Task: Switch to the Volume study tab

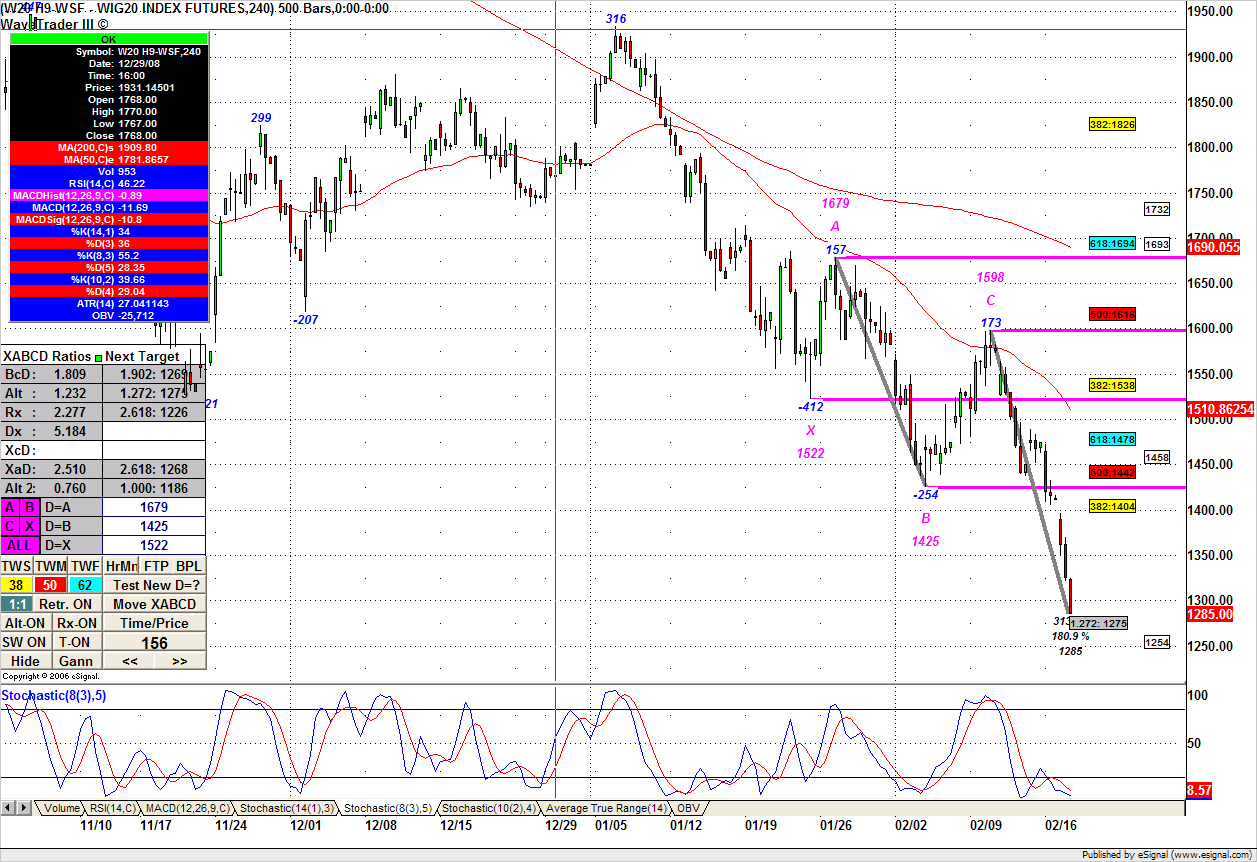Action: pyautogui.click(x=61, y=808)
